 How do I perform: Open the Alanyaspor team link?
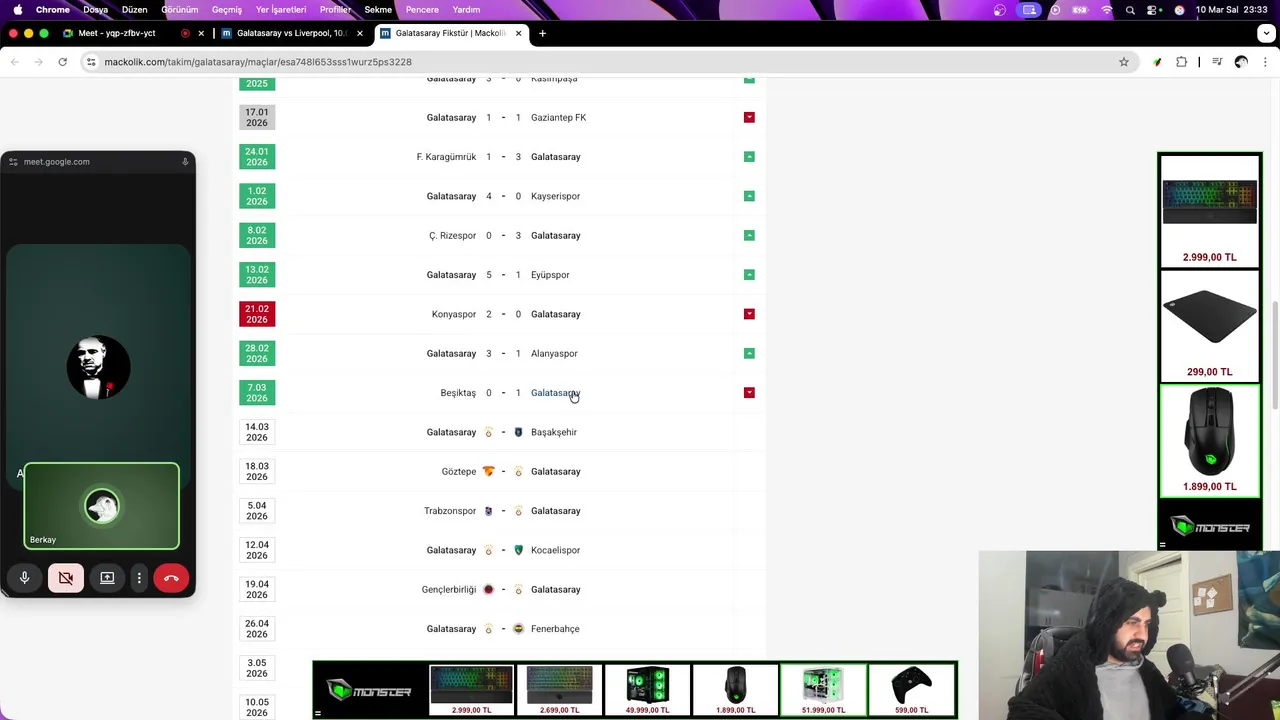click(554, 353)
